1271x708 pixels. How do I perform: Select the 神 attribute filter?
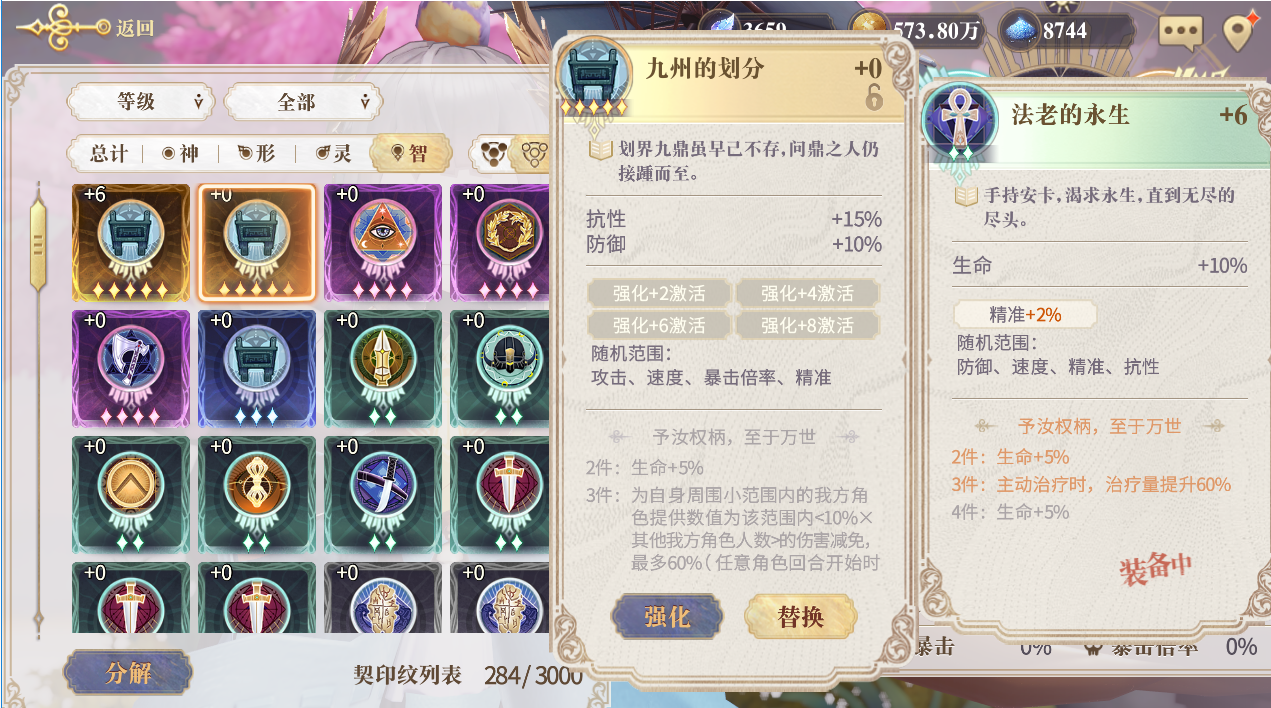(x=181, y=153)
